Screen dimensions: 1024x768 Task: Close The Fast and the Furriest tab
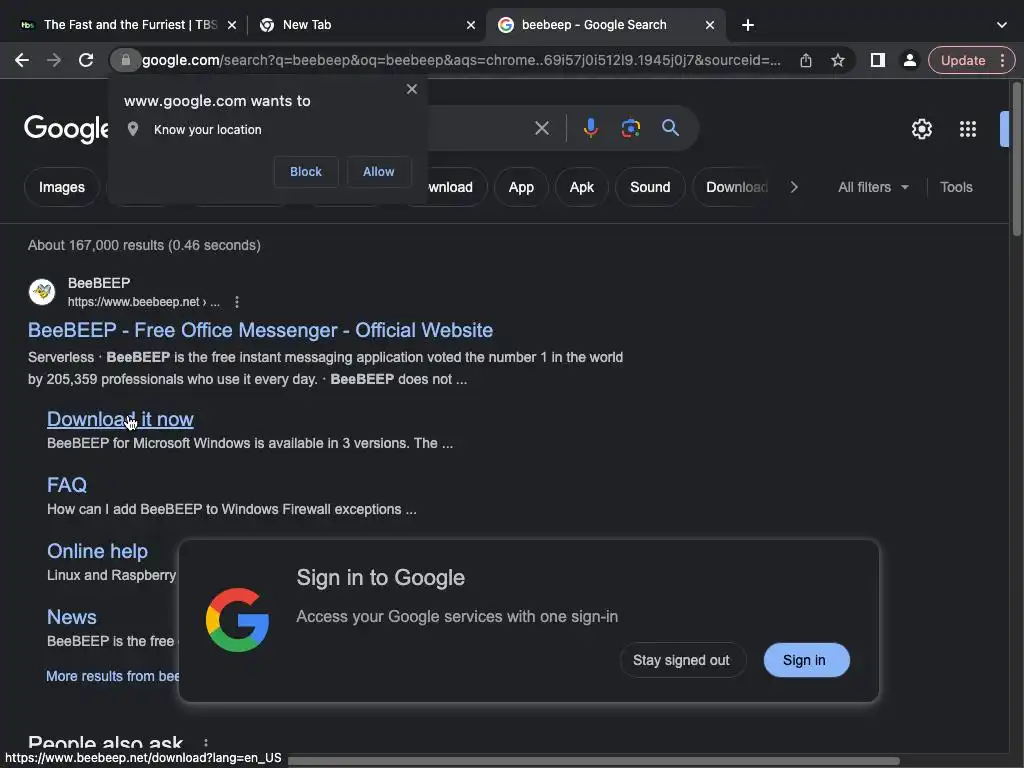click(x=232, y=25)
